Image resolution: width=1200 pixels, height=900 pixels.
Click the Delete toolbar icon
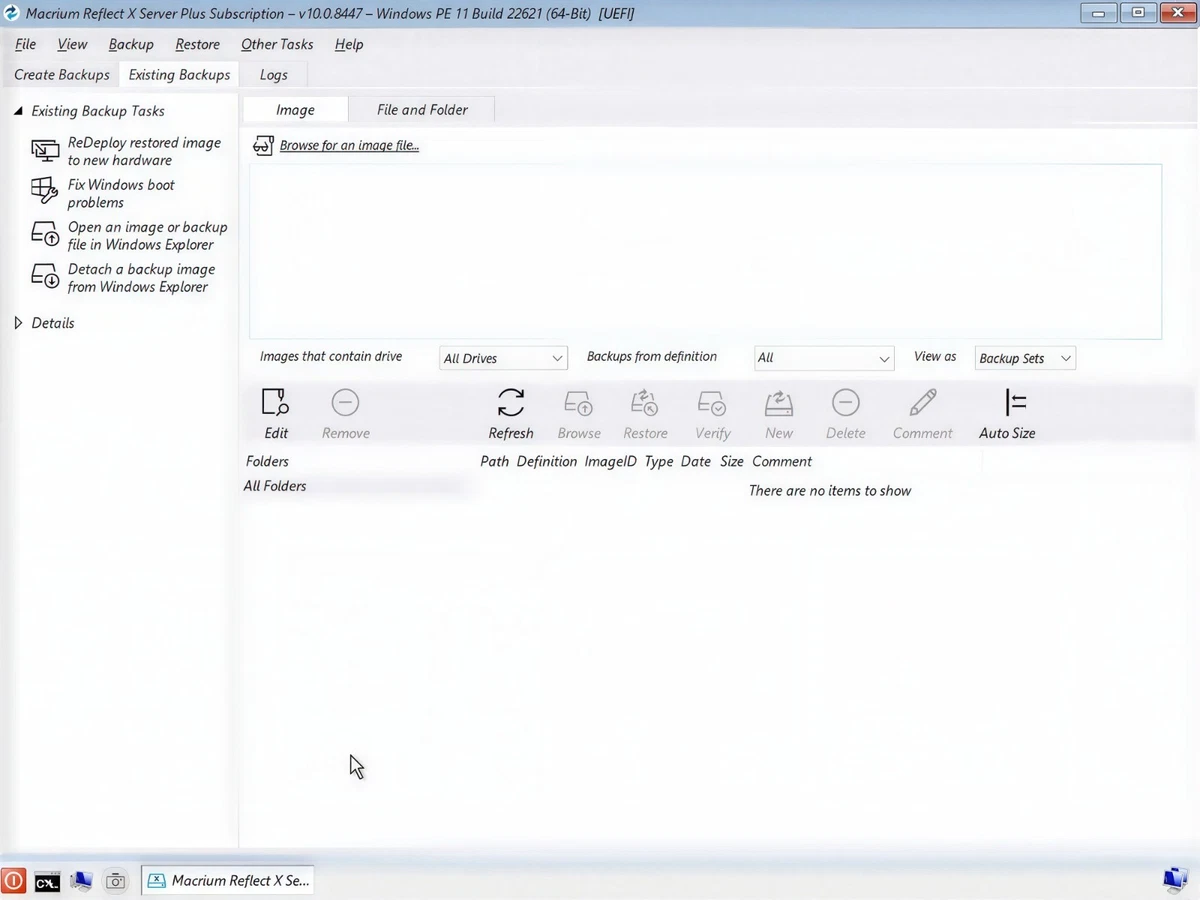(846, 403)
